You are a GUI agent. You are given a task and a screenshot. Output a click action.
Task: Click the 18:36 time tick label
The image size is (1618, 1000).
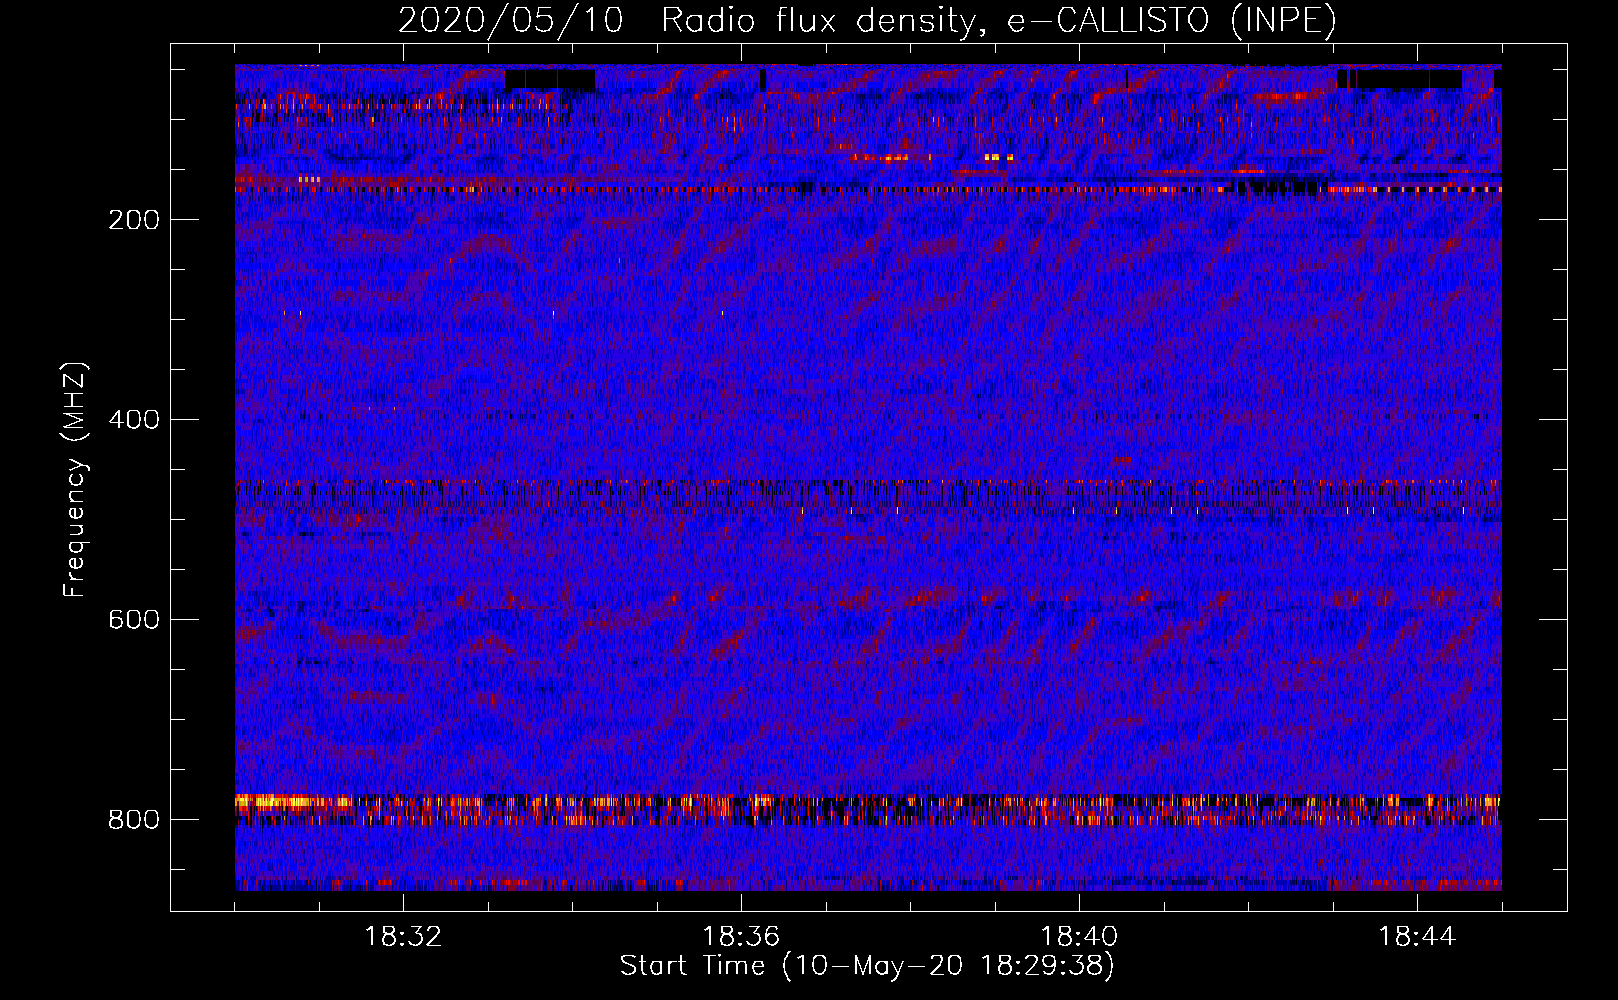741,937
